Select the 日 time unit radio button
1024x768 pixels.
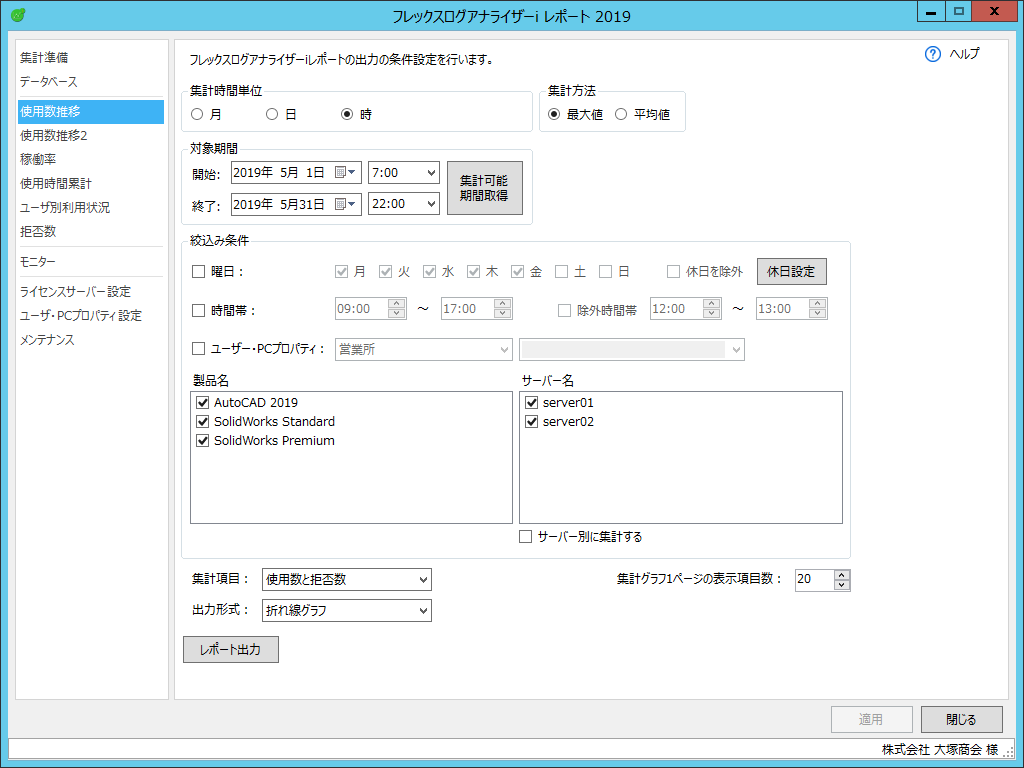click(272, 114)
